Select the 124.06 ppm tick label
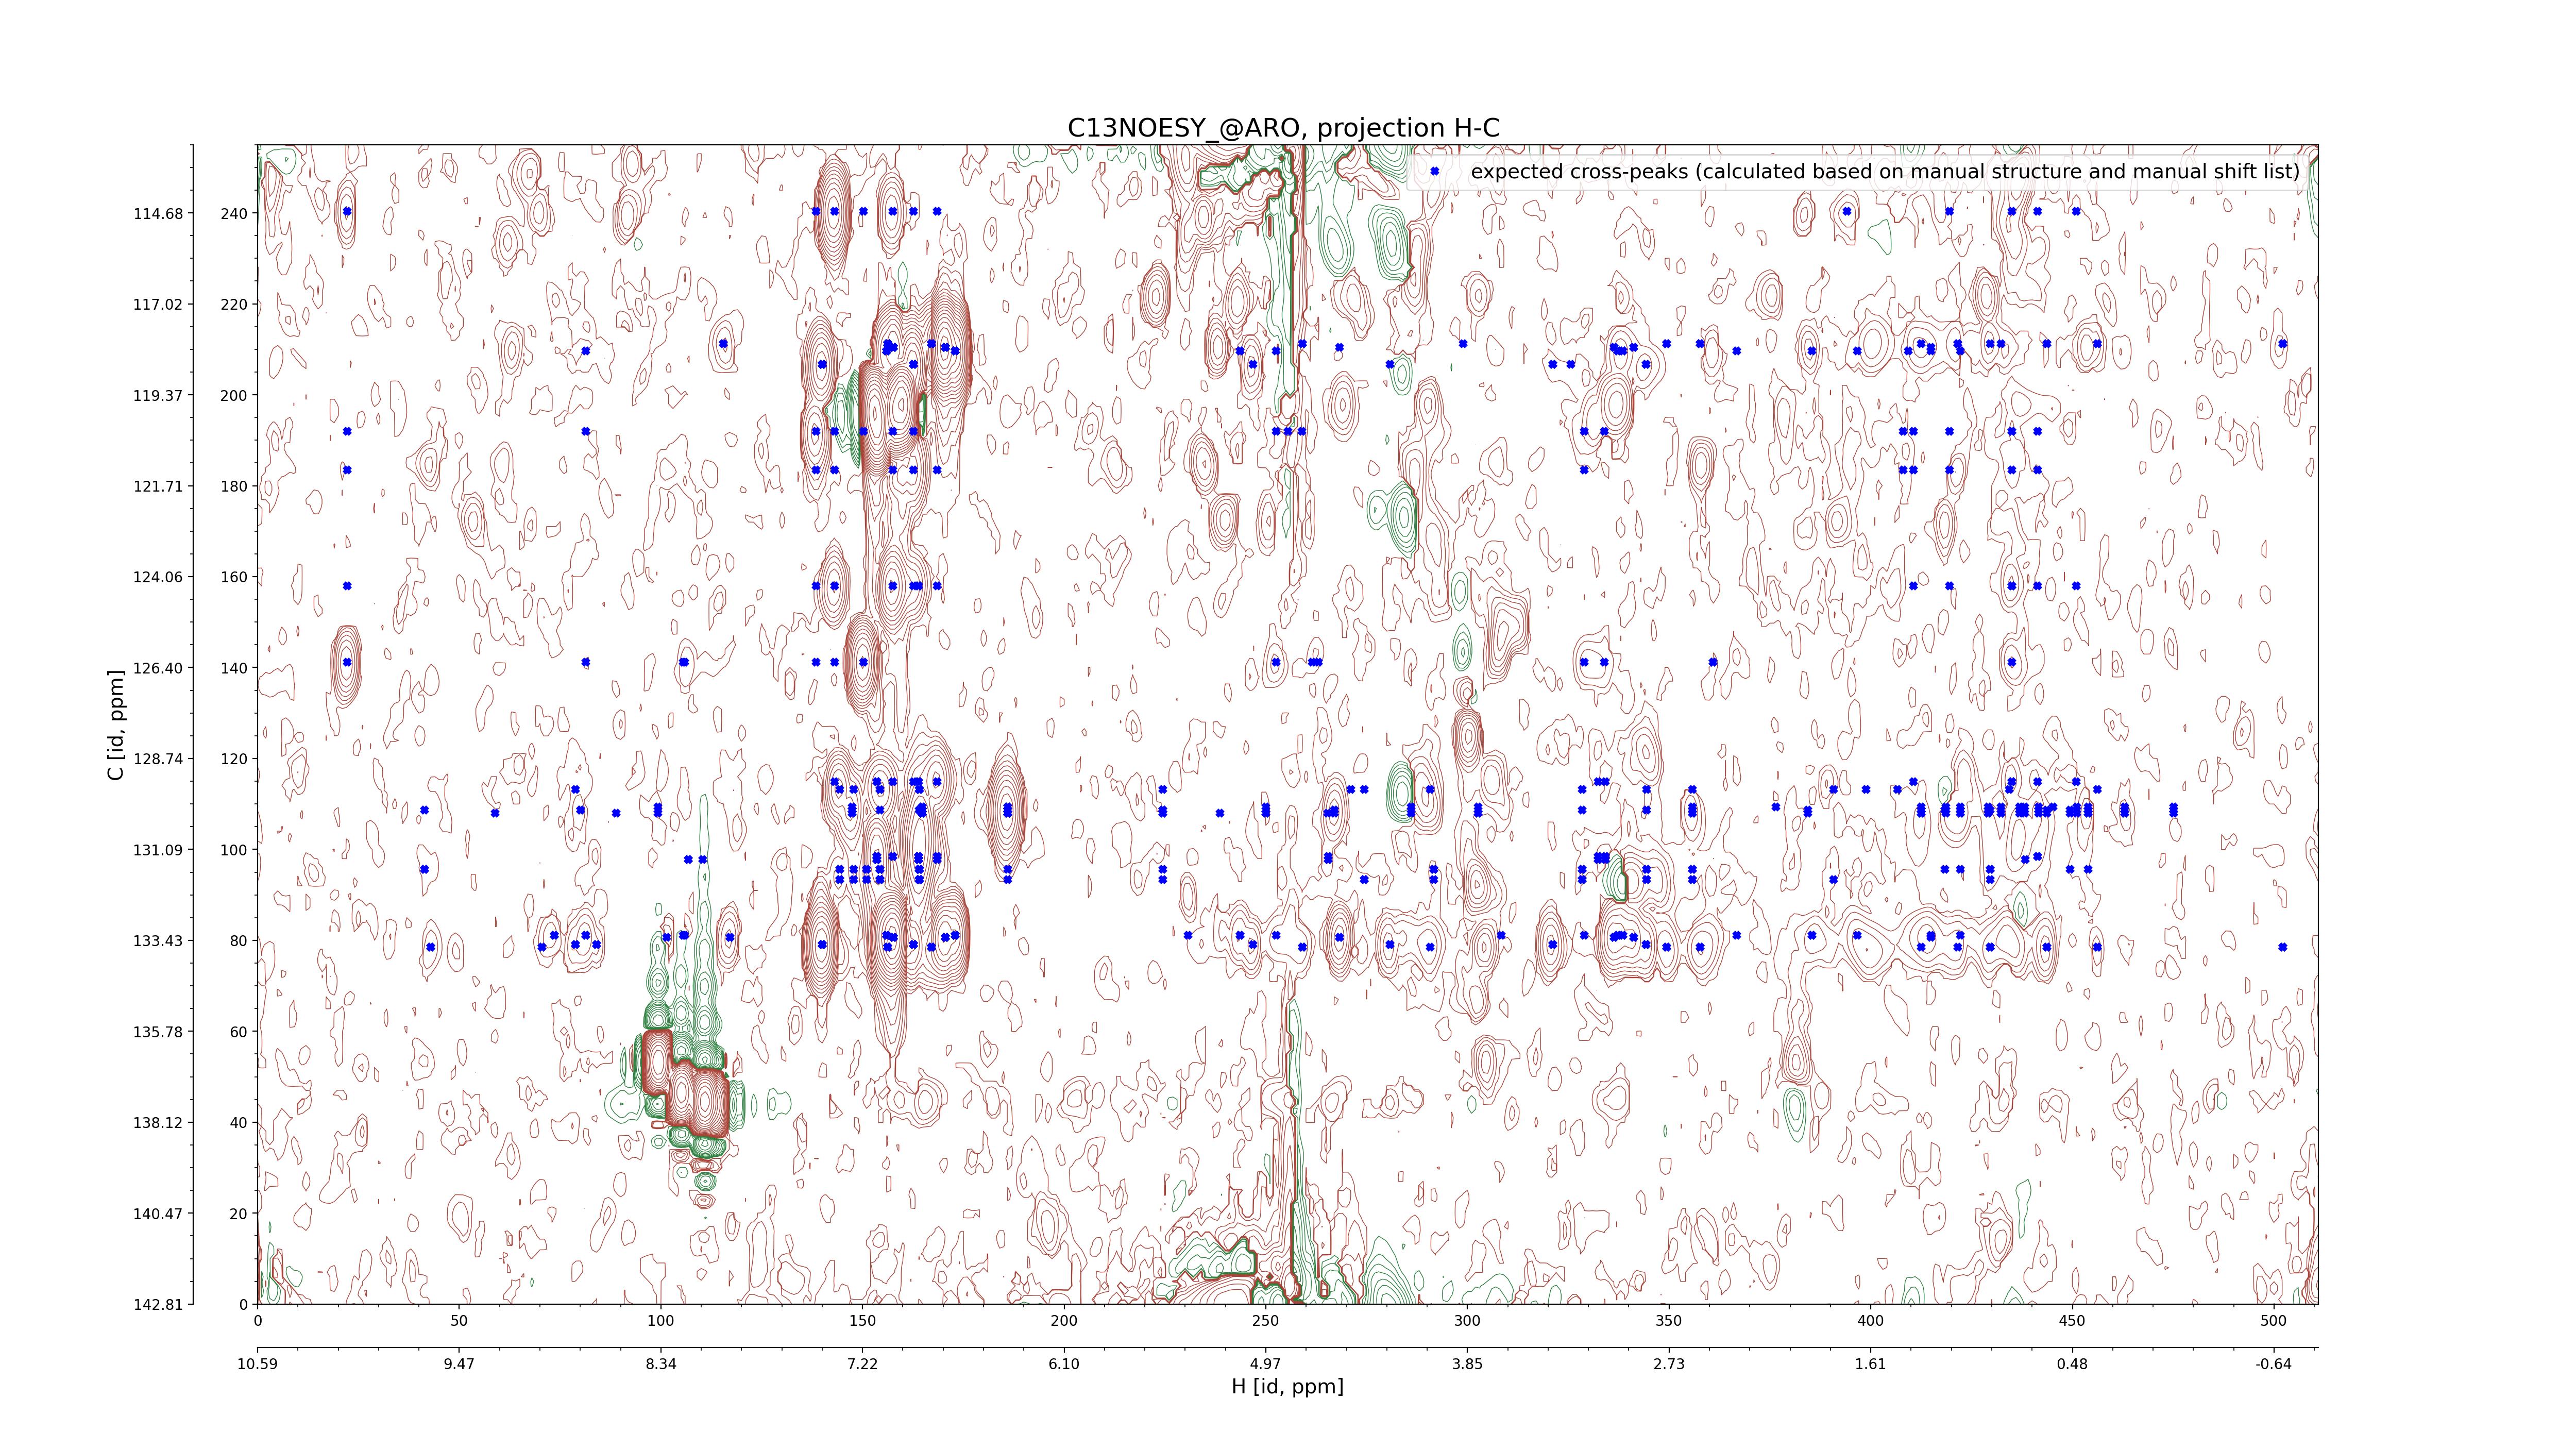Screen dimensions: 2576x1449 point(158,577)
